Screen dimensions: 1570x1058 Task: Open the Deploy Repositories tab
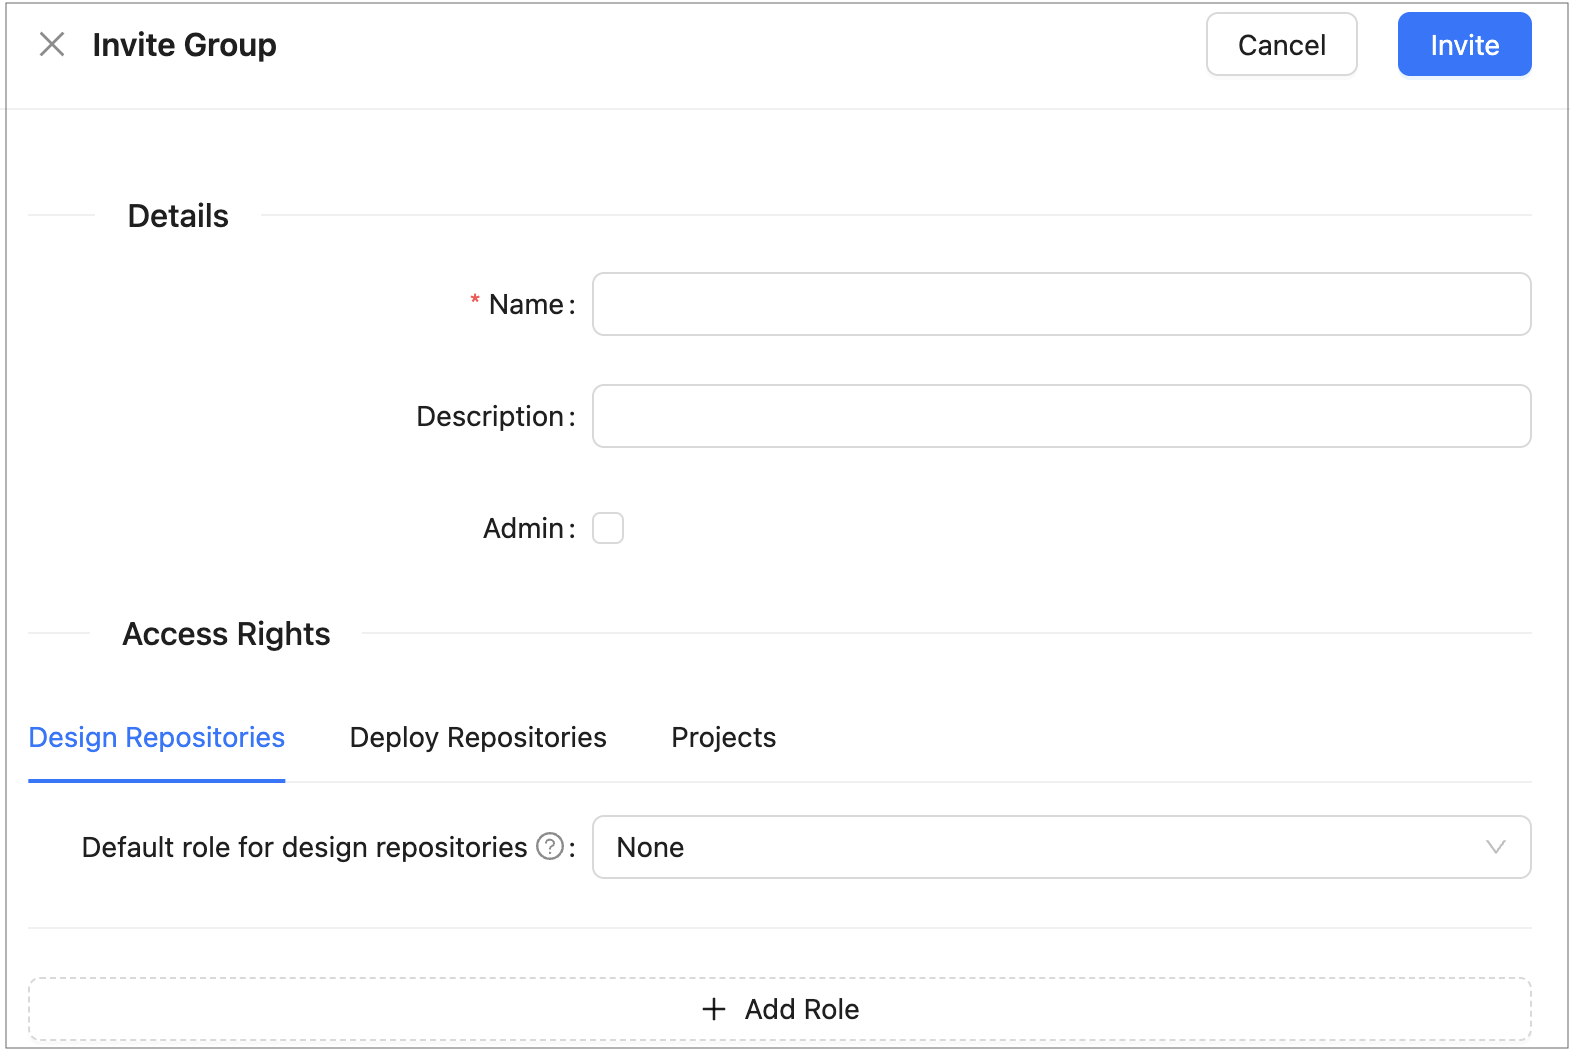coord(478,737)
